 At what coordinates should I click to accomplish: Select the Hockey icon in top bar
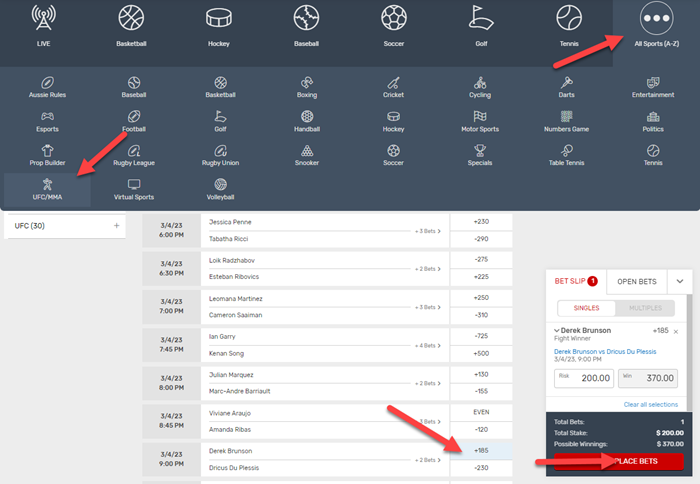220,18
